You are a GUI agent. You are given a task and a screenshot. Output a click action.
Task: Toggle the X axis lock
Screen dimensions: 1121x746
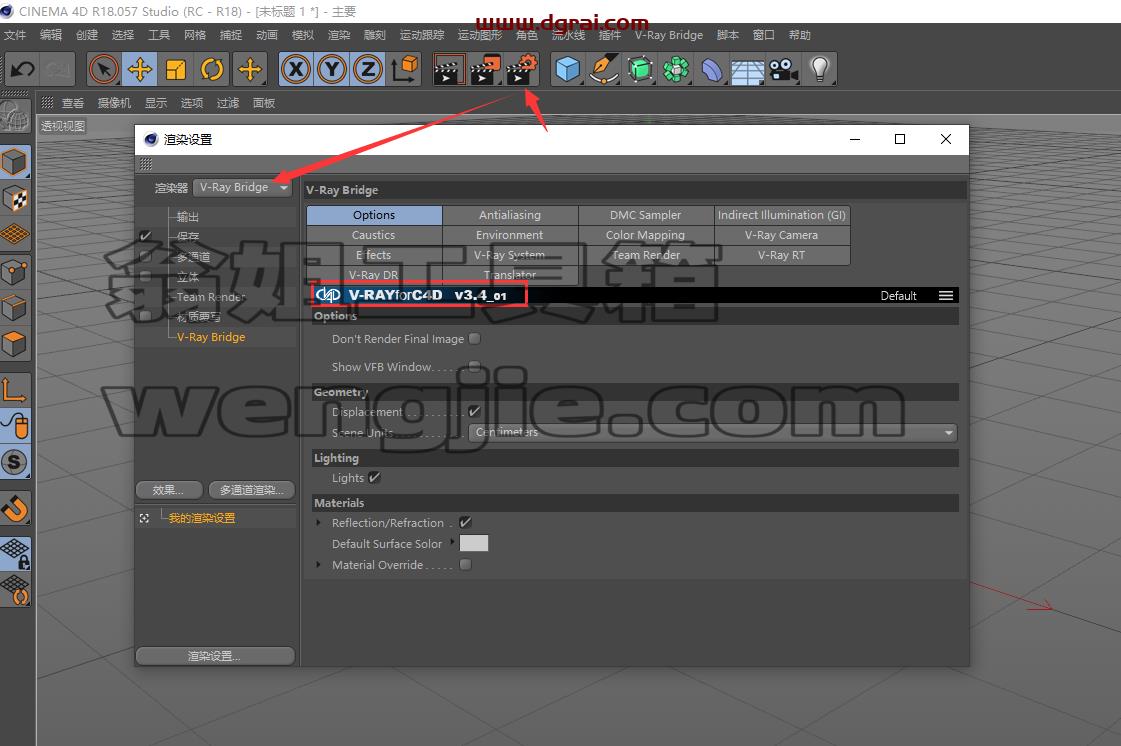click(x=296, y=69)
